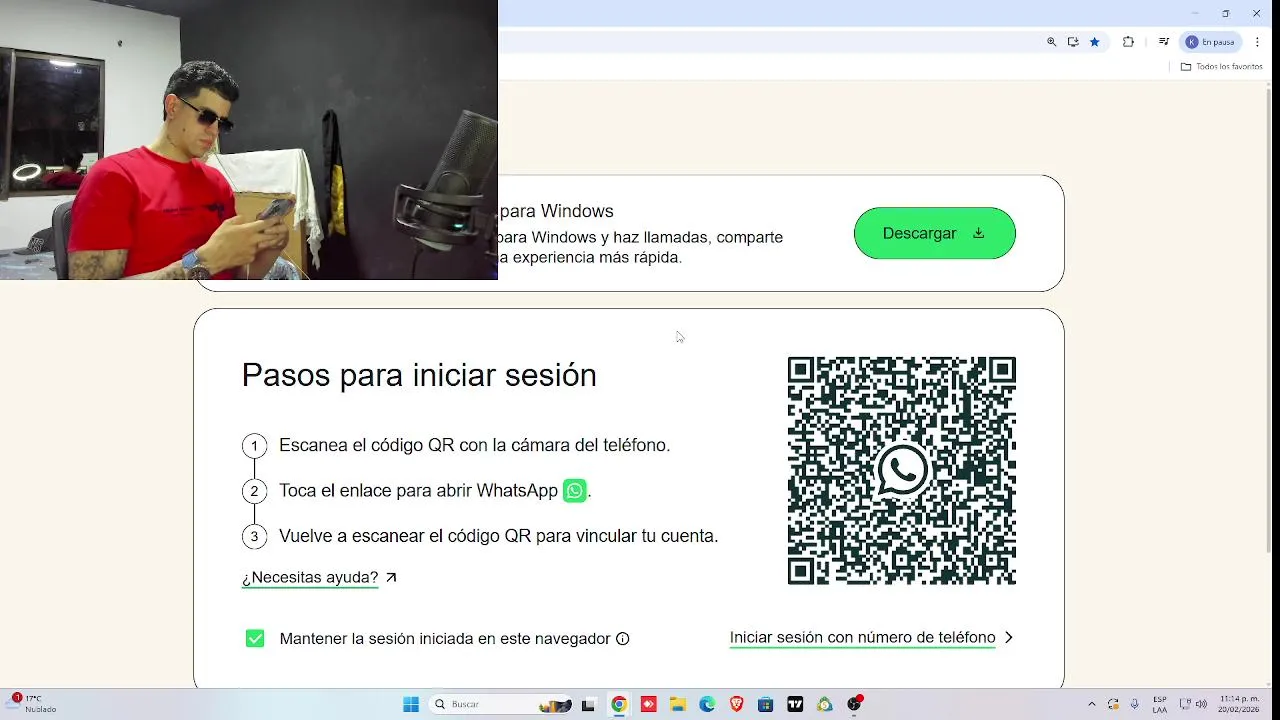The width and height of the screenshot is (1280, 720).
Task: Open the red app icon next to Chrome in taskbar
Action: [648, 704]
